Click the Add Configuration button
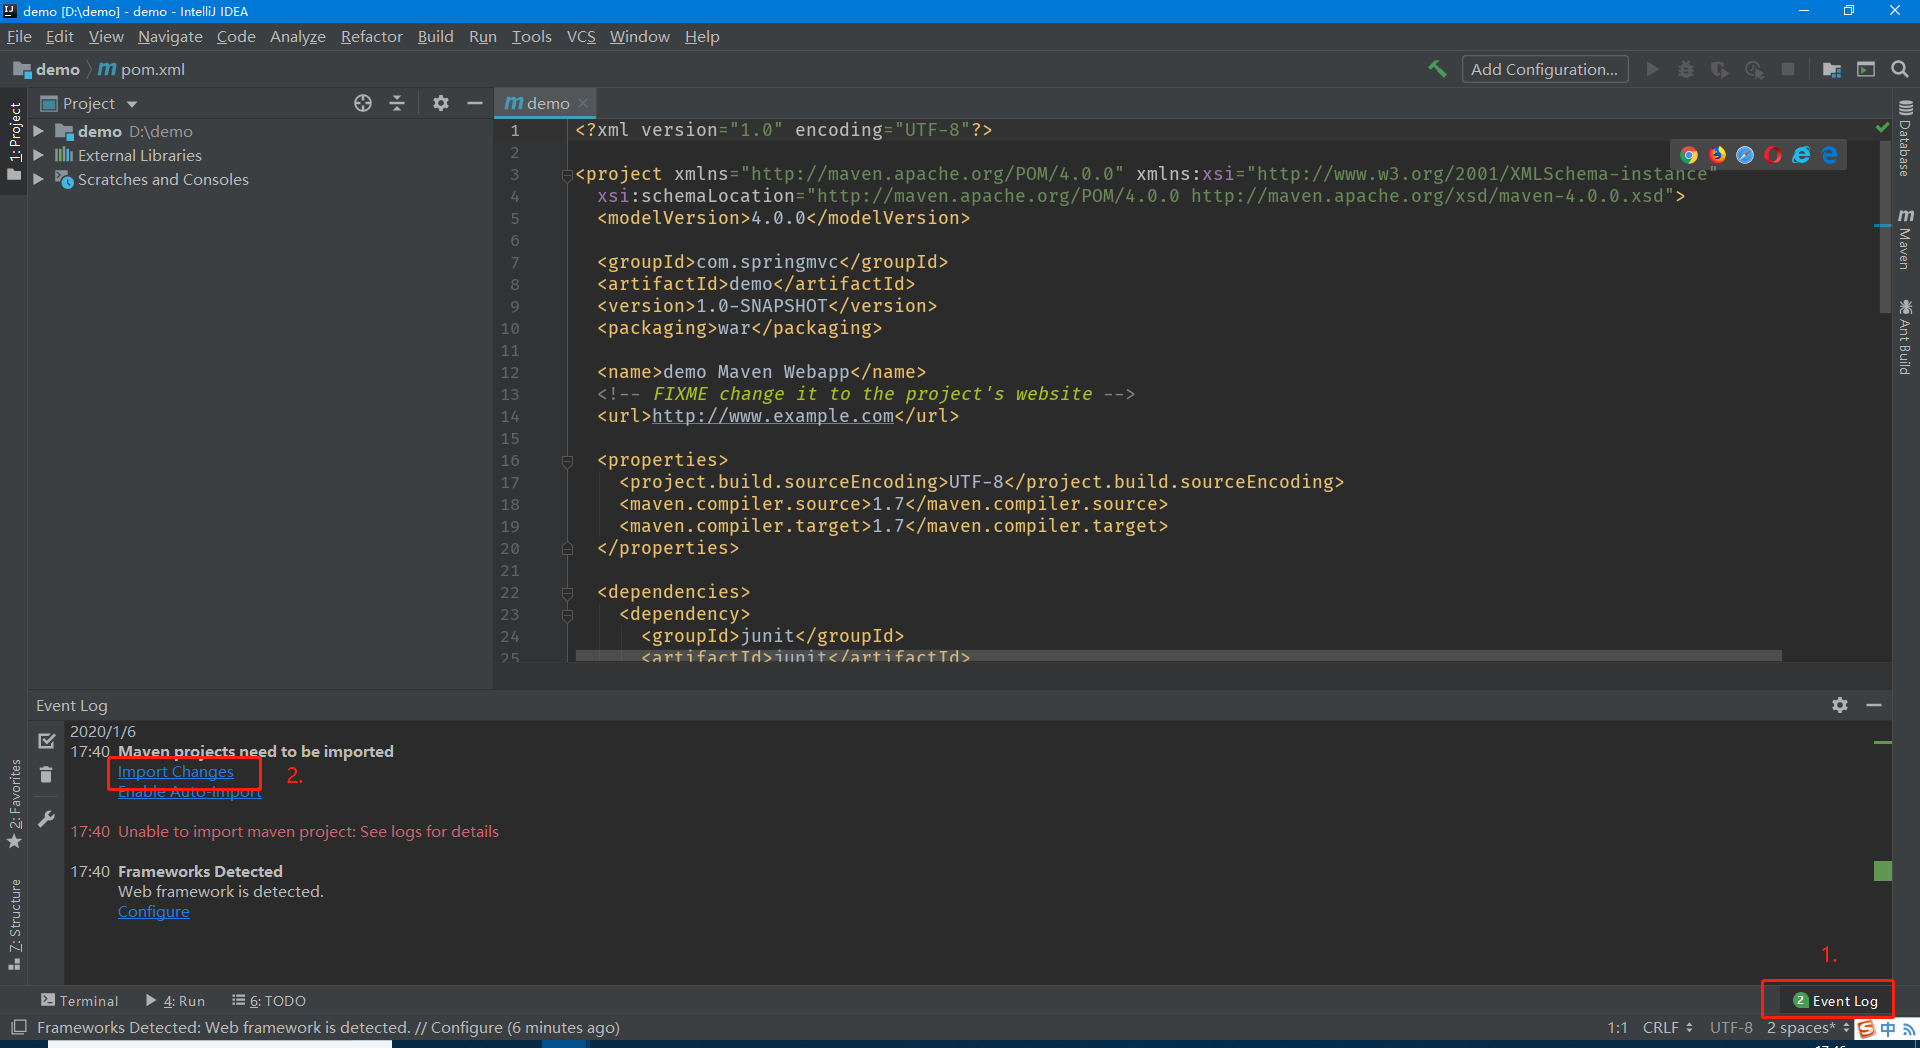This screenshot has height=1048, width=1920. pos(1544,69)
